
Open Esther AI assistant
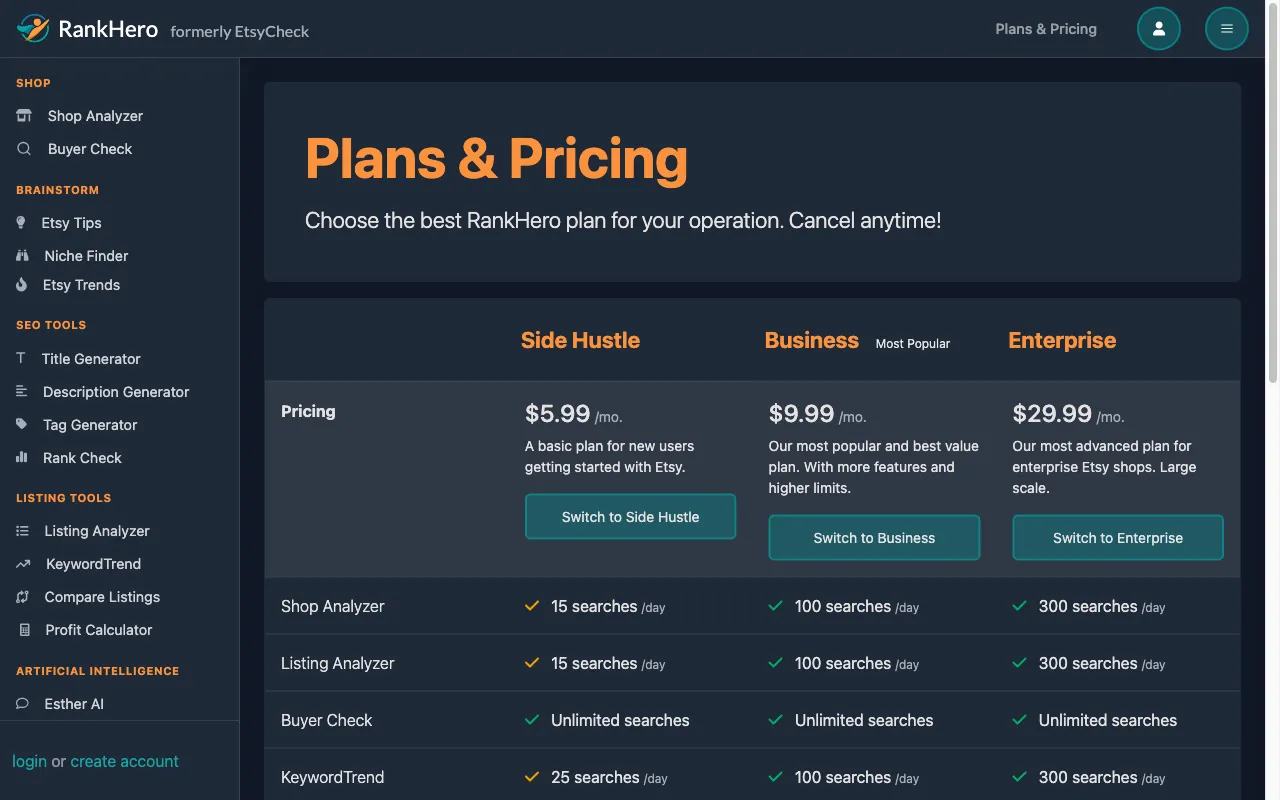[x=74, y=704]
